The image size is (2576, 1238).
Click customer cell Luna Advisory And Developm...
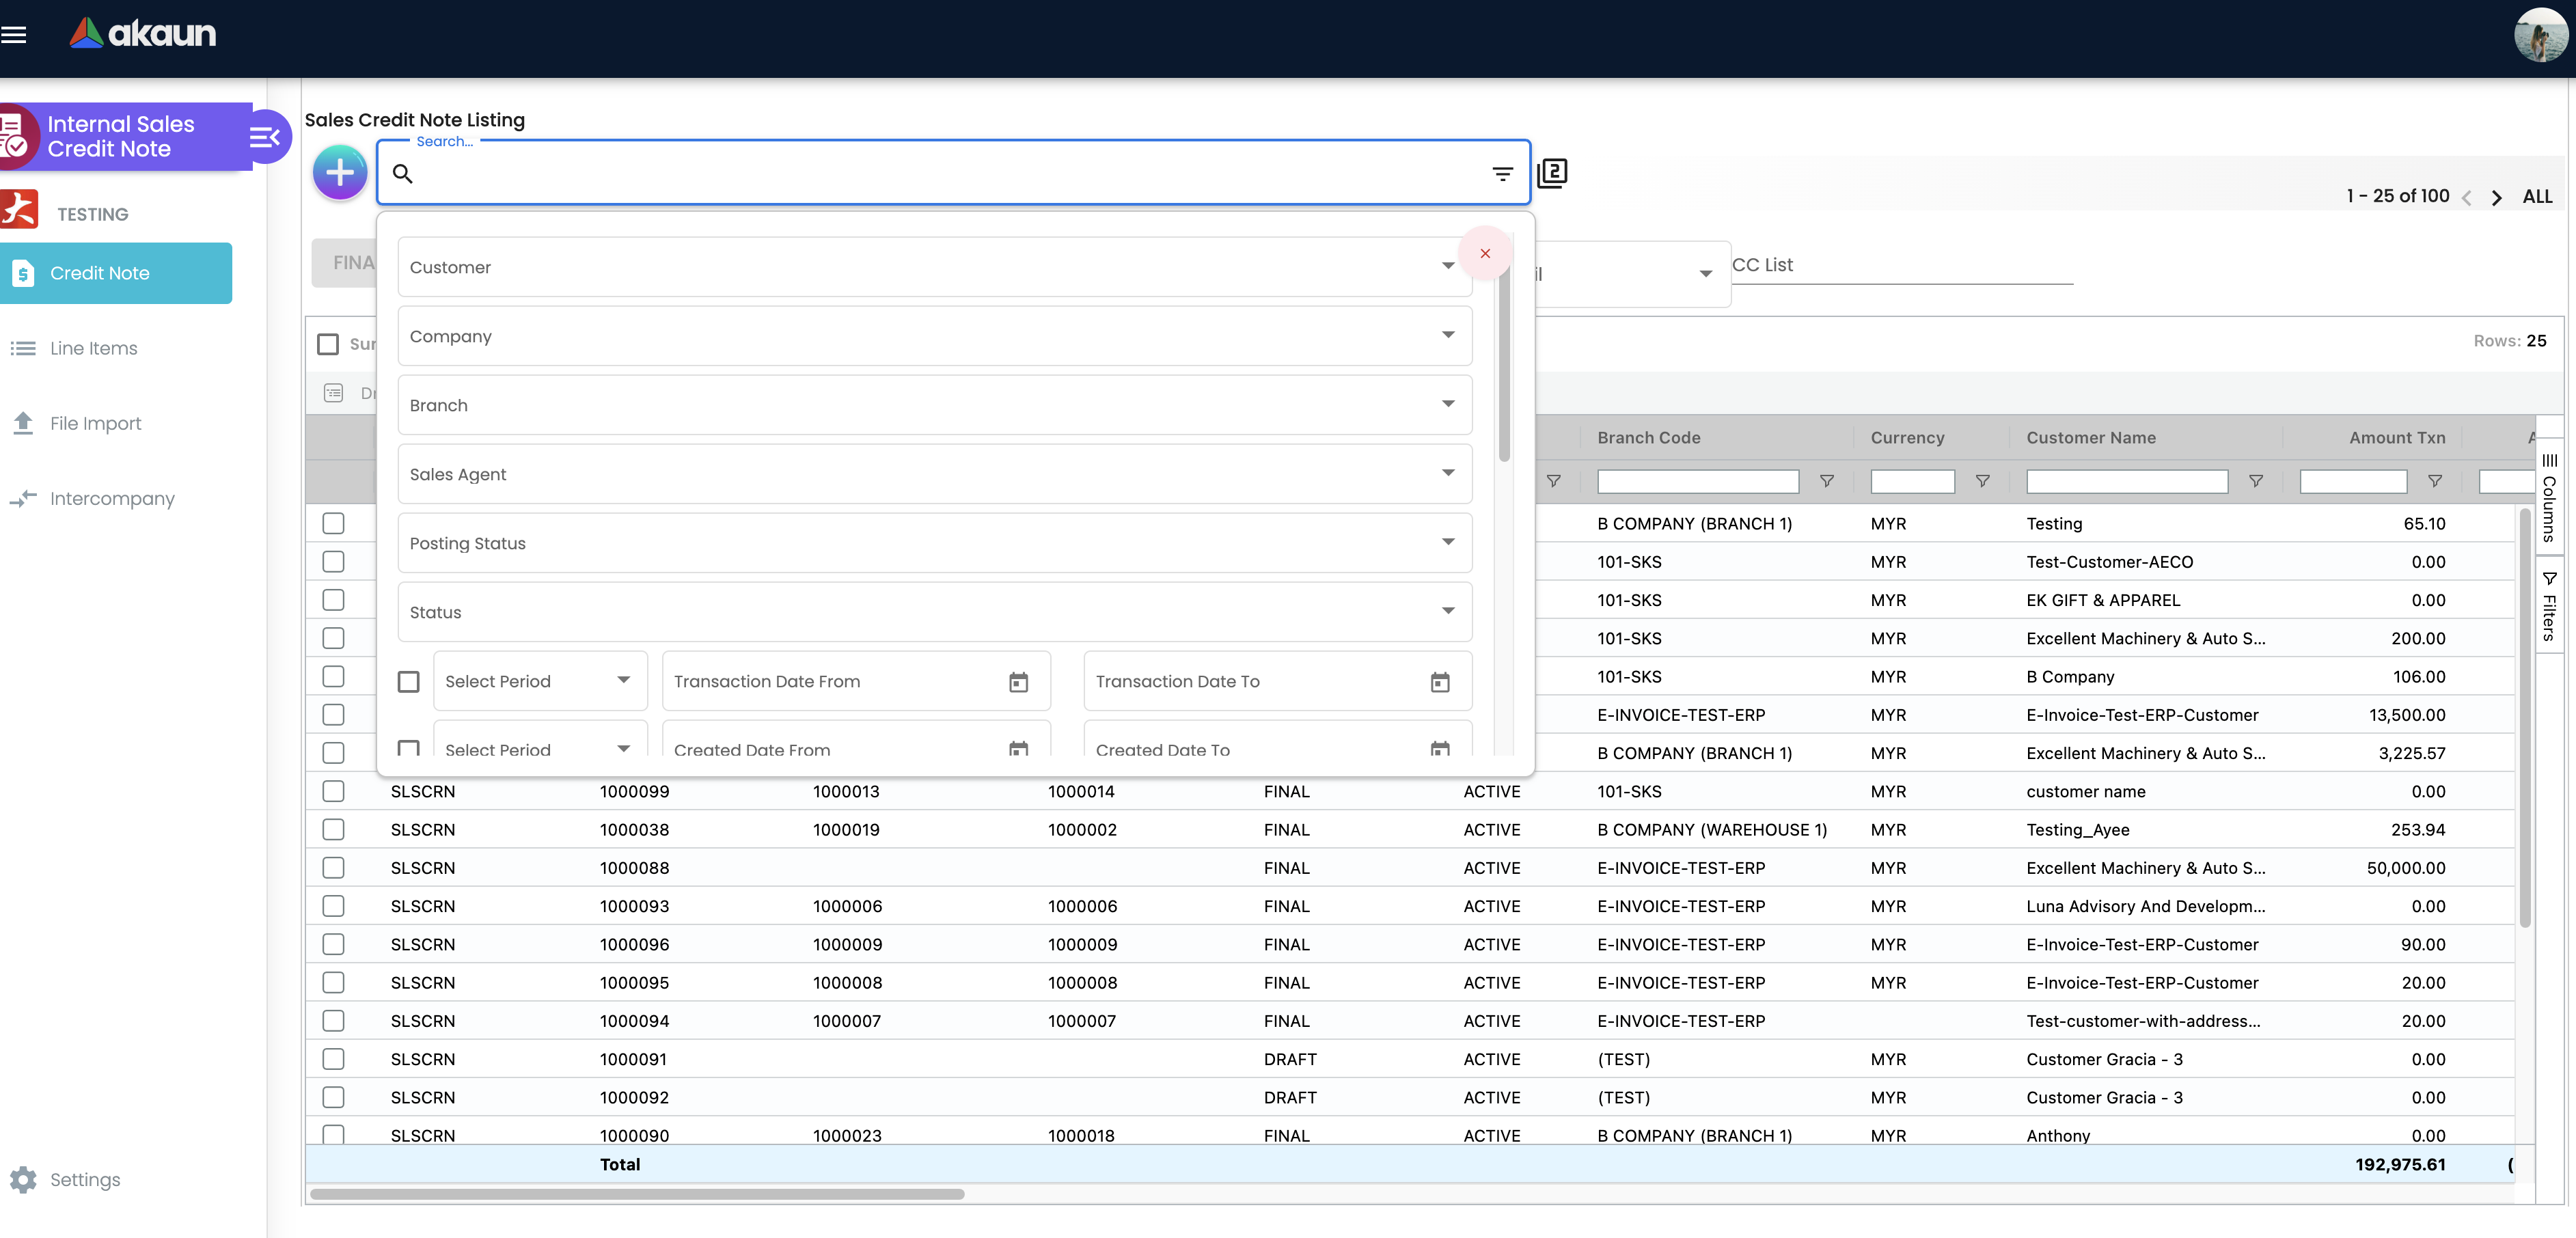point(2146,906)
